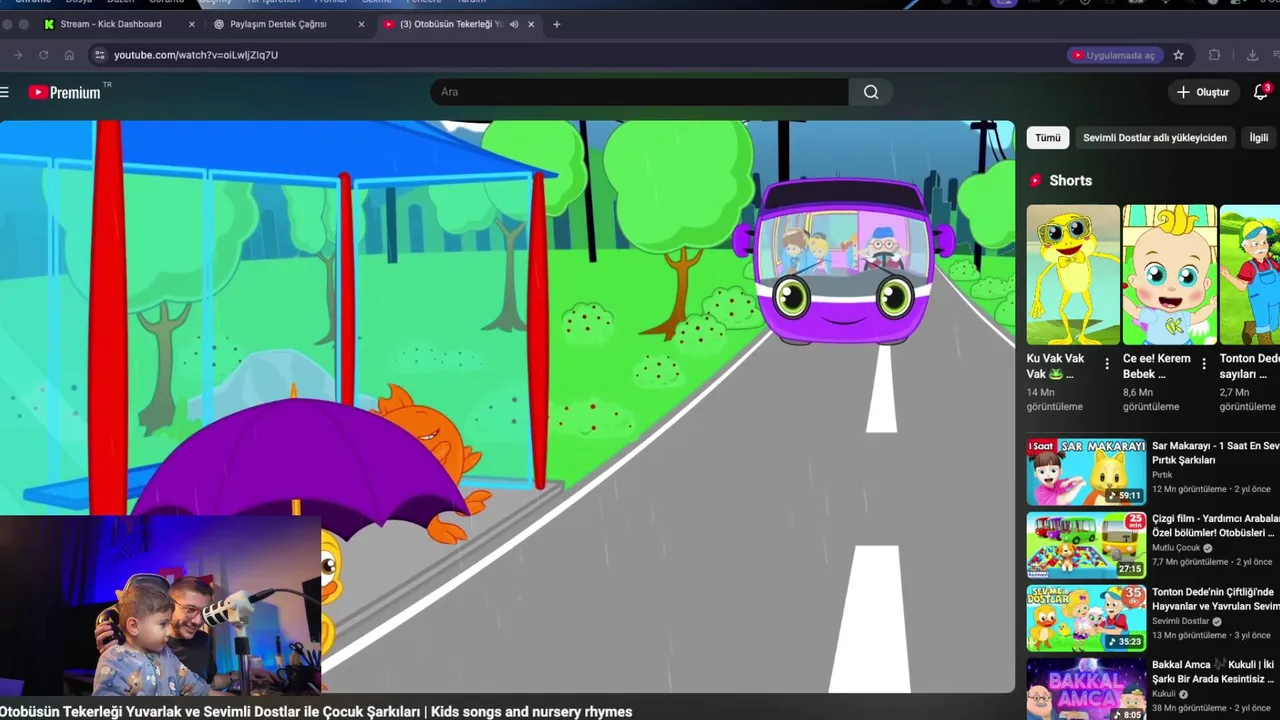Open the home page via the home icon

(69, 55)
